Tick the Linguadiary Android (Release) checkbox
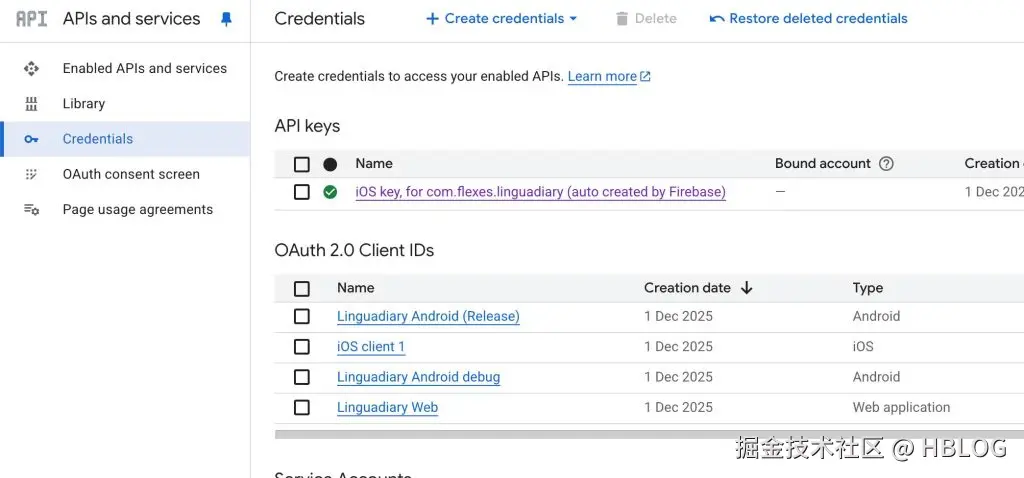The image size is (1024, 478). [x=302, y=316]
